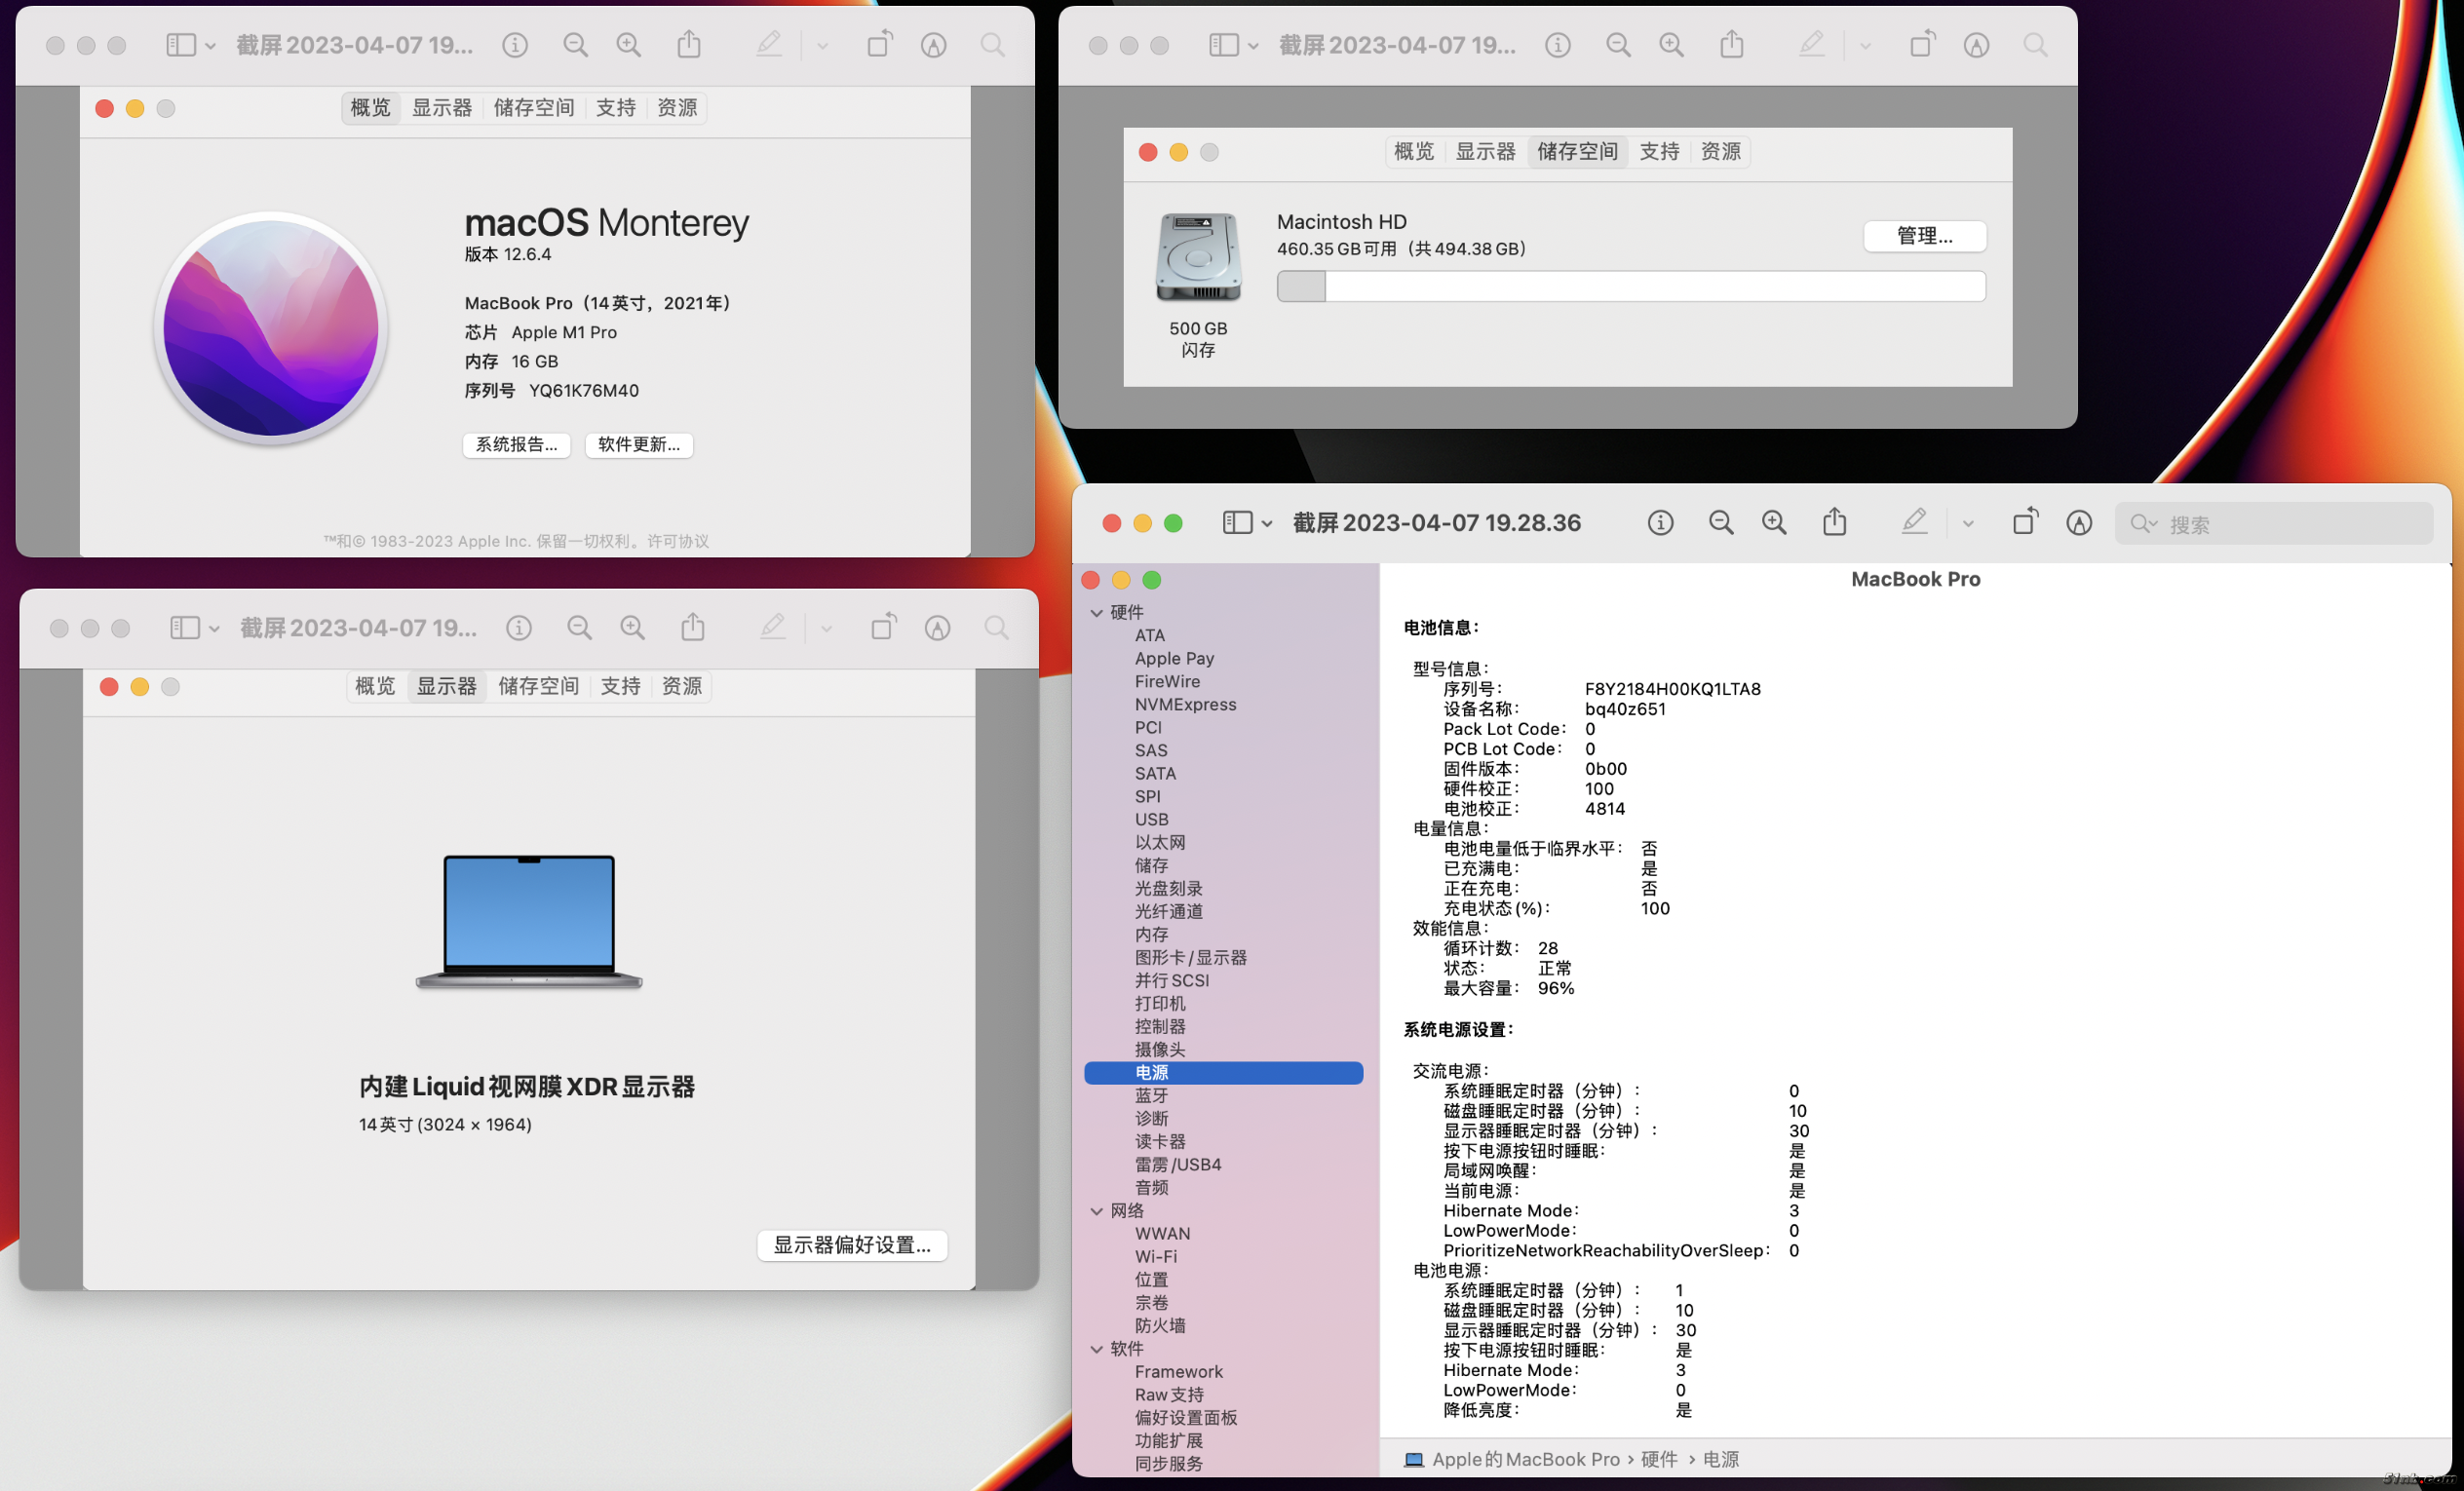Select 图形卡/显示器 in the sidebar
This screenshot has height=1491, width=2464.
coord(1190,958)
